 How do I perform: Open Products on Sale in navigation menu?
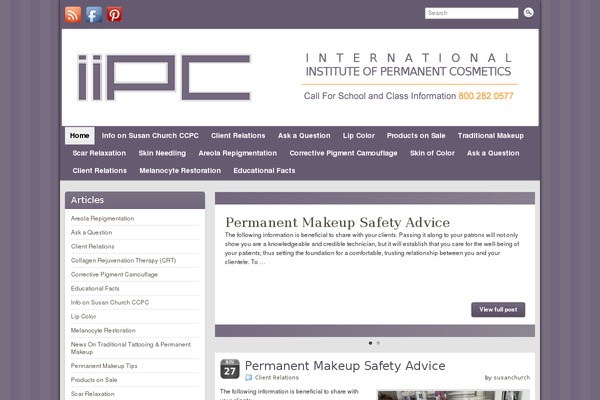416,136
